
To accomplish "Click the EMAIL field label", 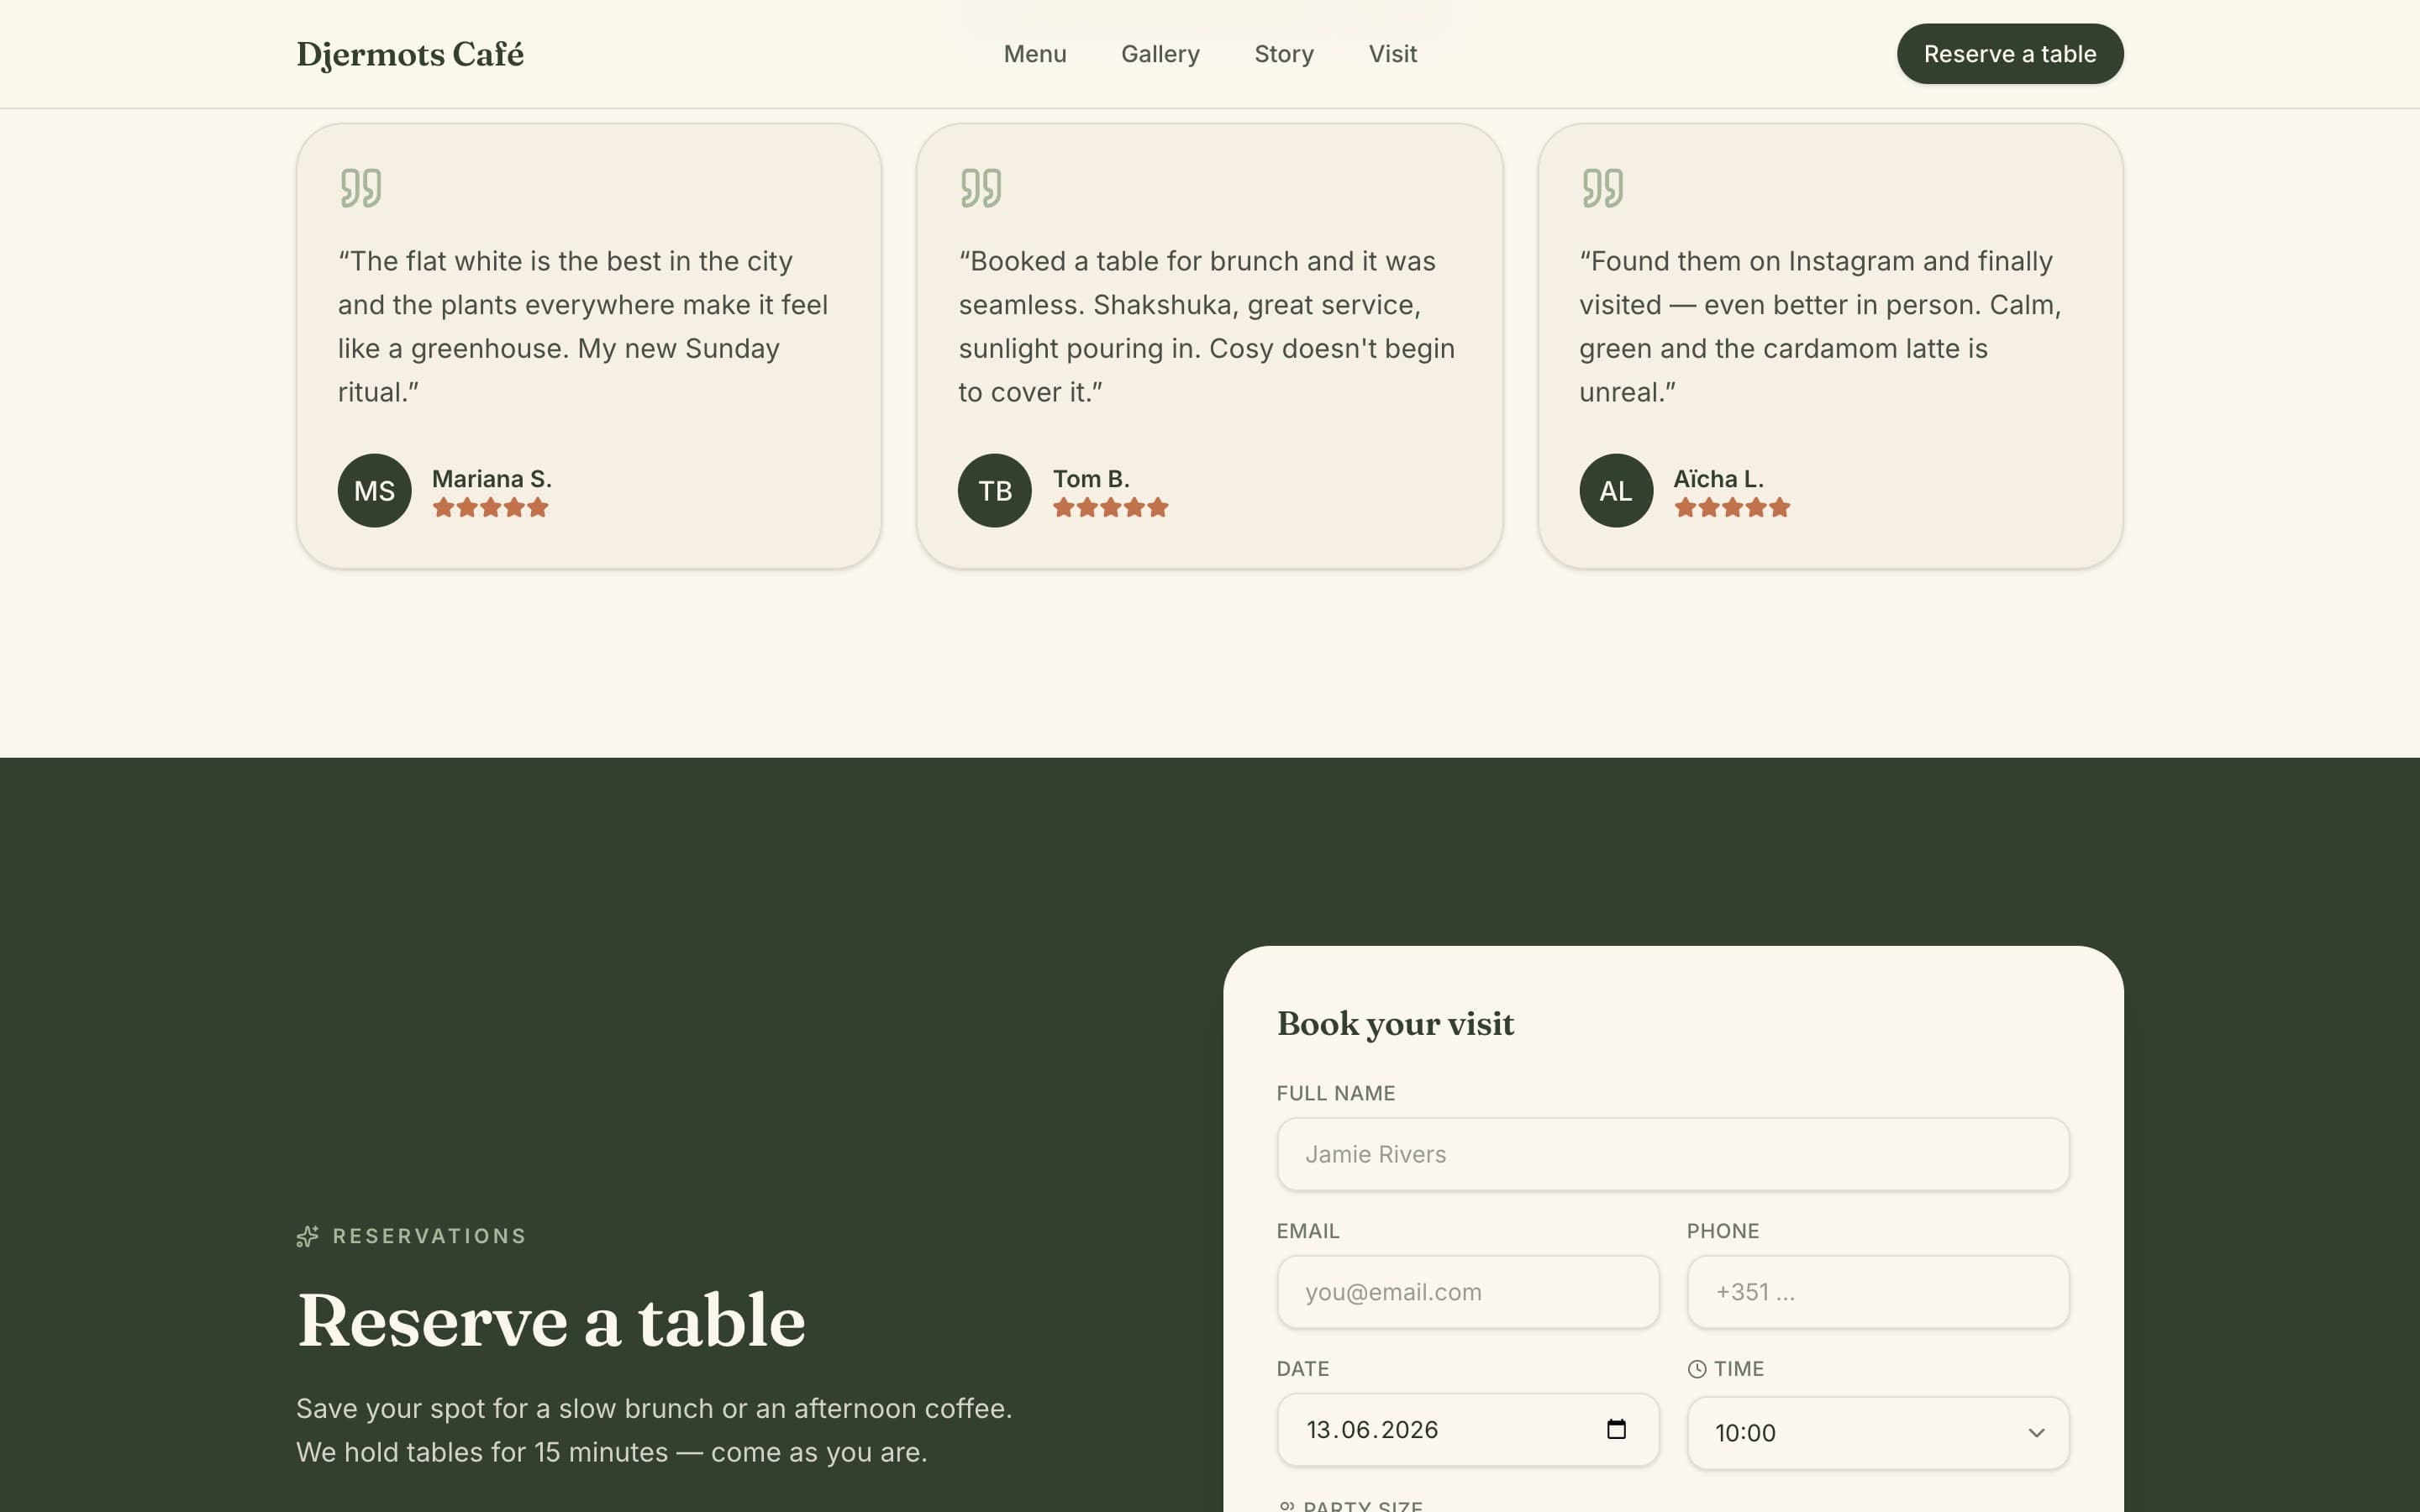I will (x=1308, y=1231).
